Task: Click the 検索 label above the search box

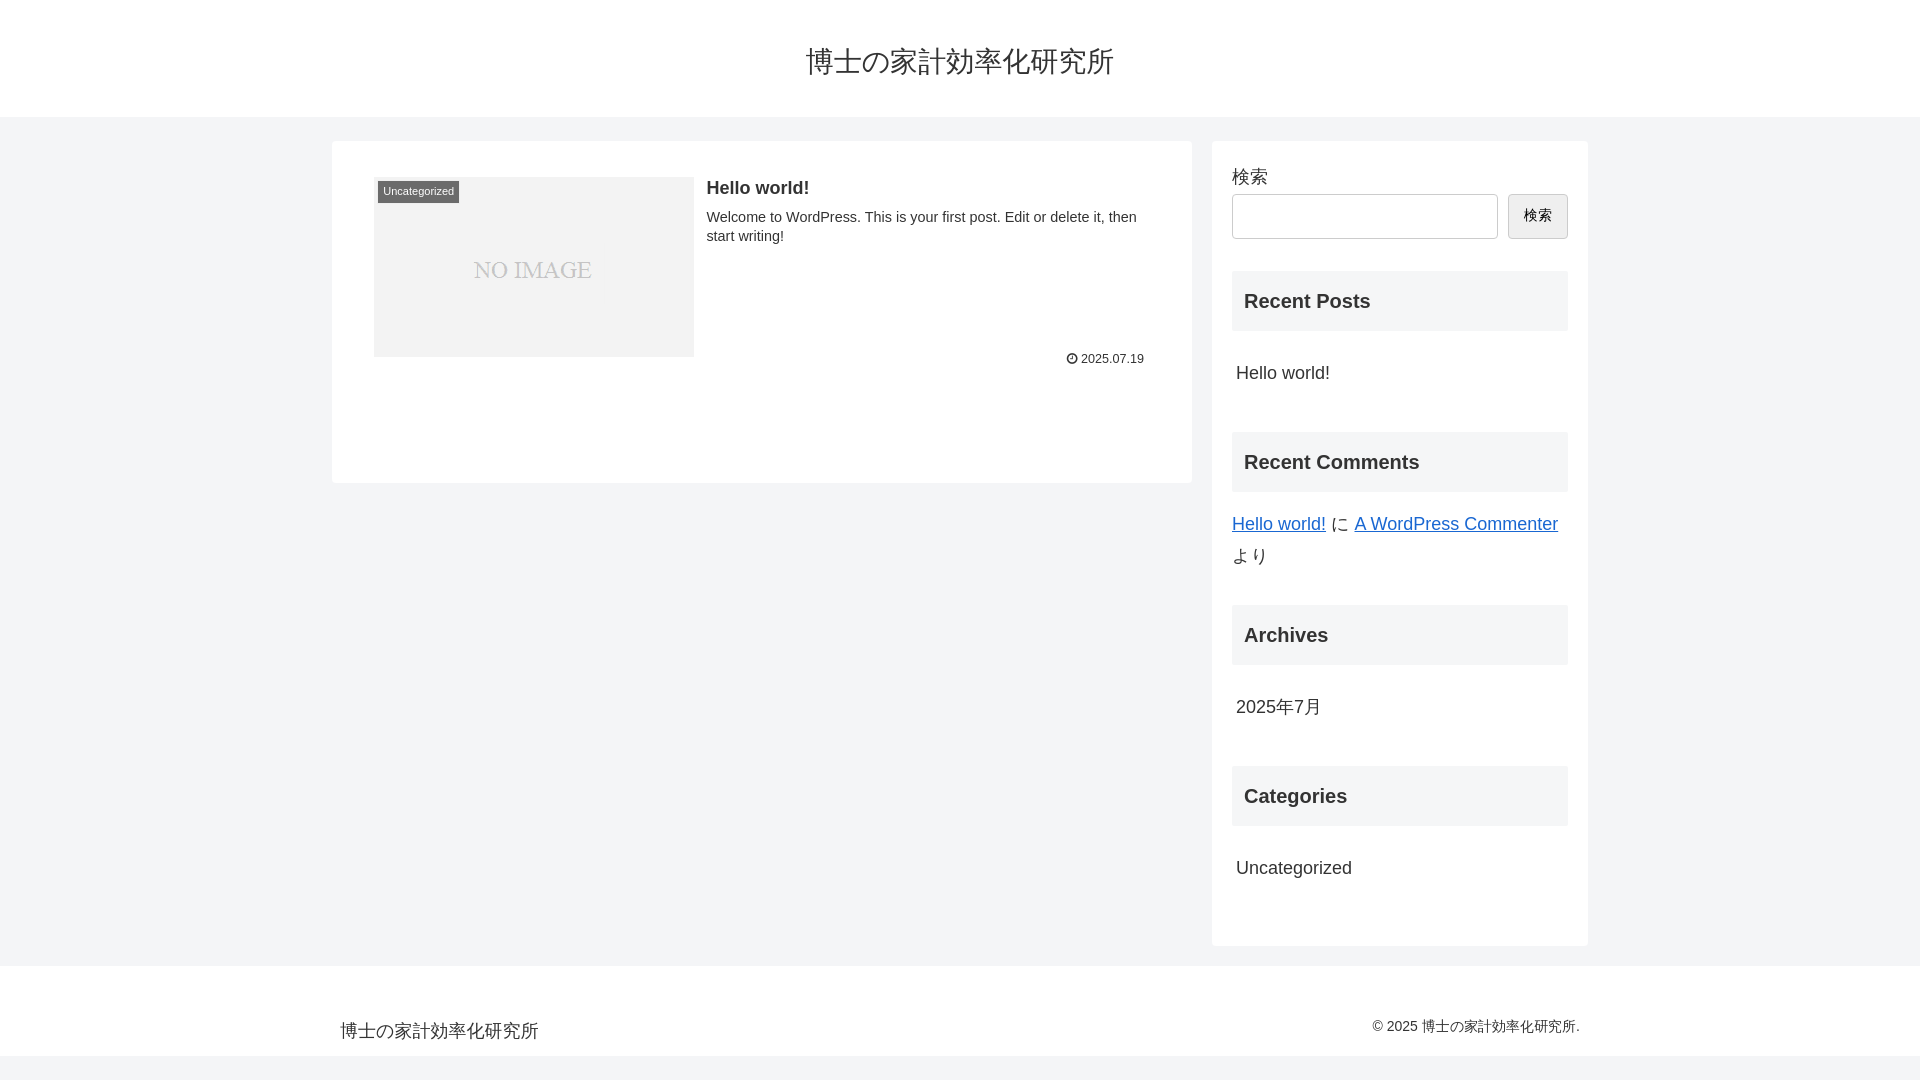Action: point(1249,177)
